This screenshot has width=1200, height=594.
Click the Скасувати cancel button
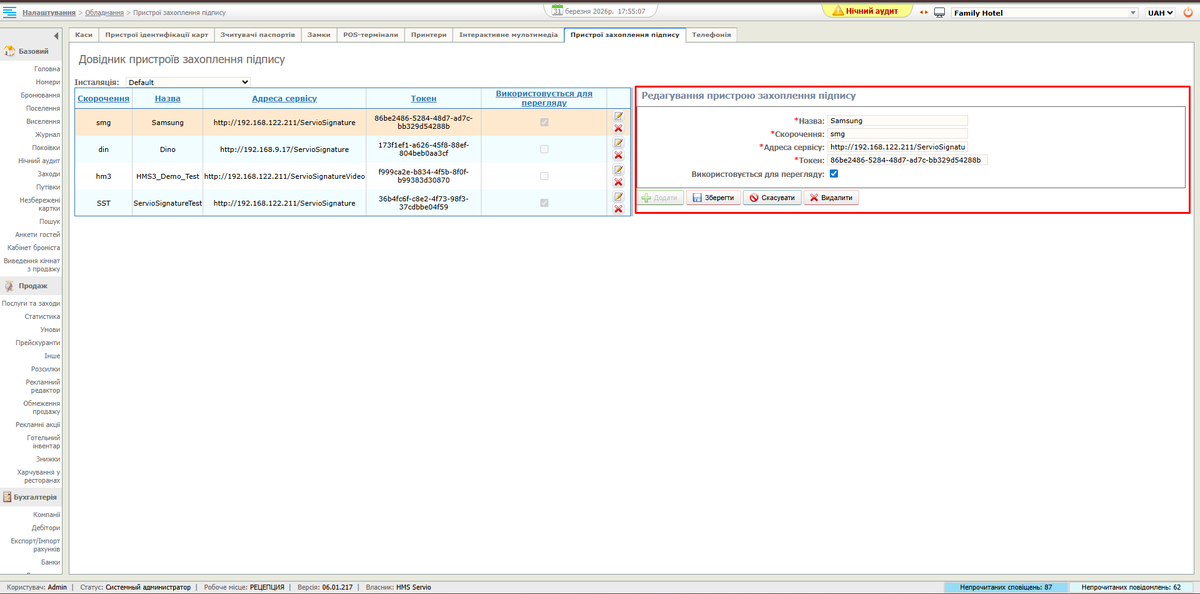(x=772, y=198)
